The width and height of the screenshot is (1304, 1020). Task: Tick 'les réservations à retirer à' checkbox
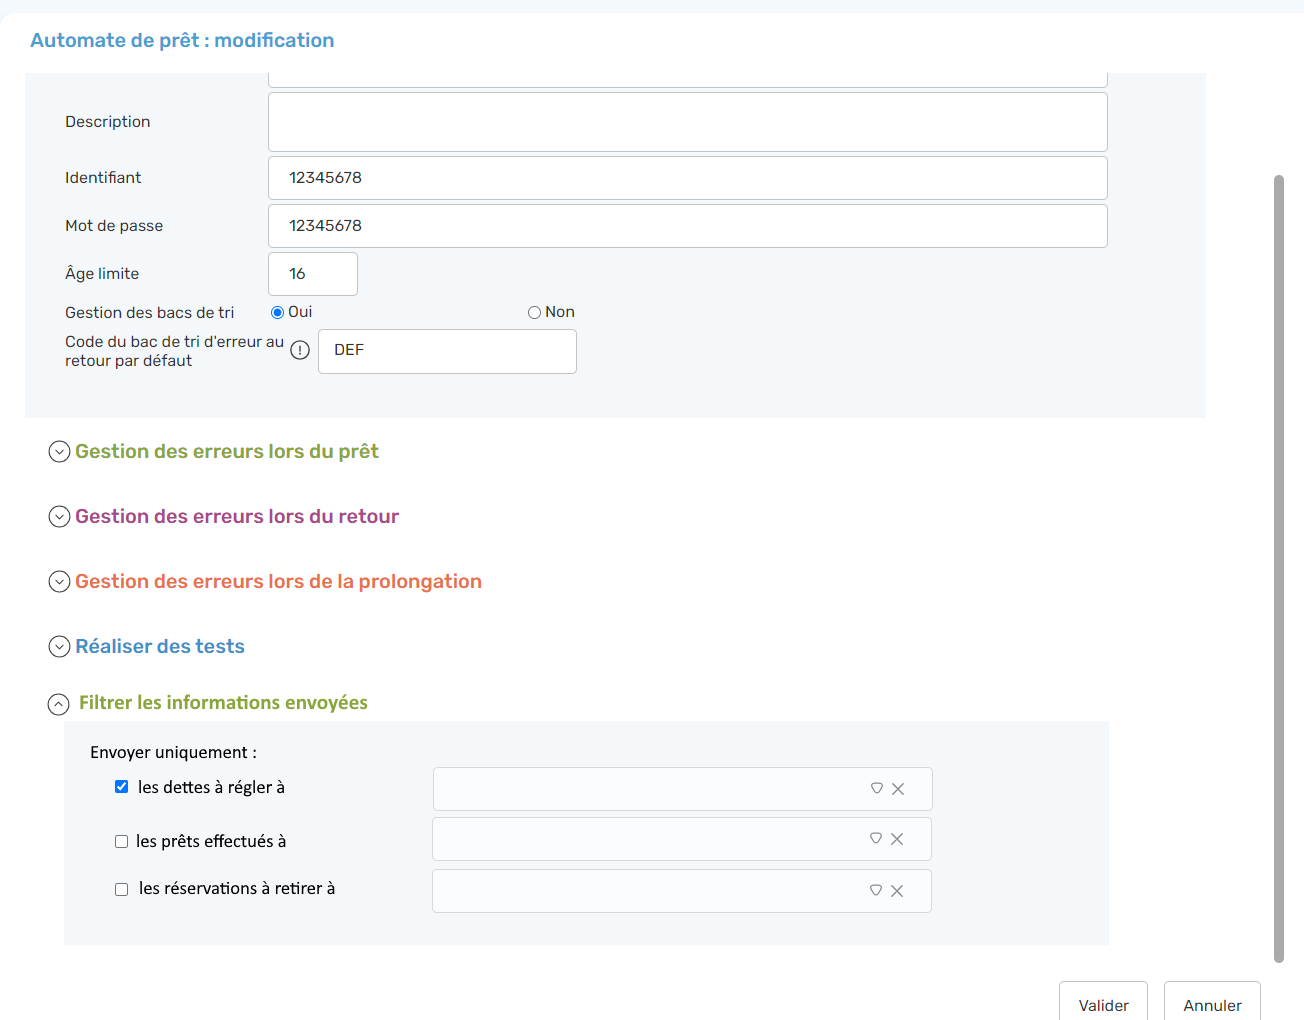[121, 889]
